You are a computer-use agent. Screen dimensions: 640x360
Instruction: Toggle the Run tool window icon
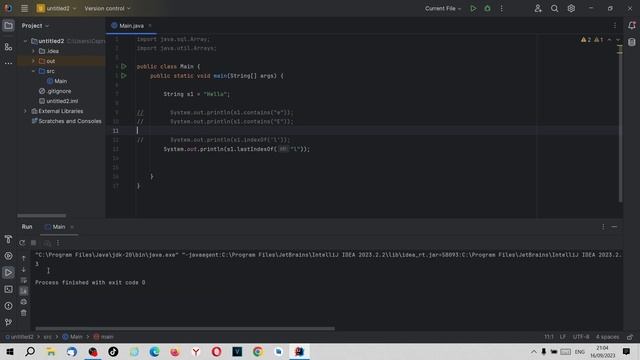tap(8, 272)
